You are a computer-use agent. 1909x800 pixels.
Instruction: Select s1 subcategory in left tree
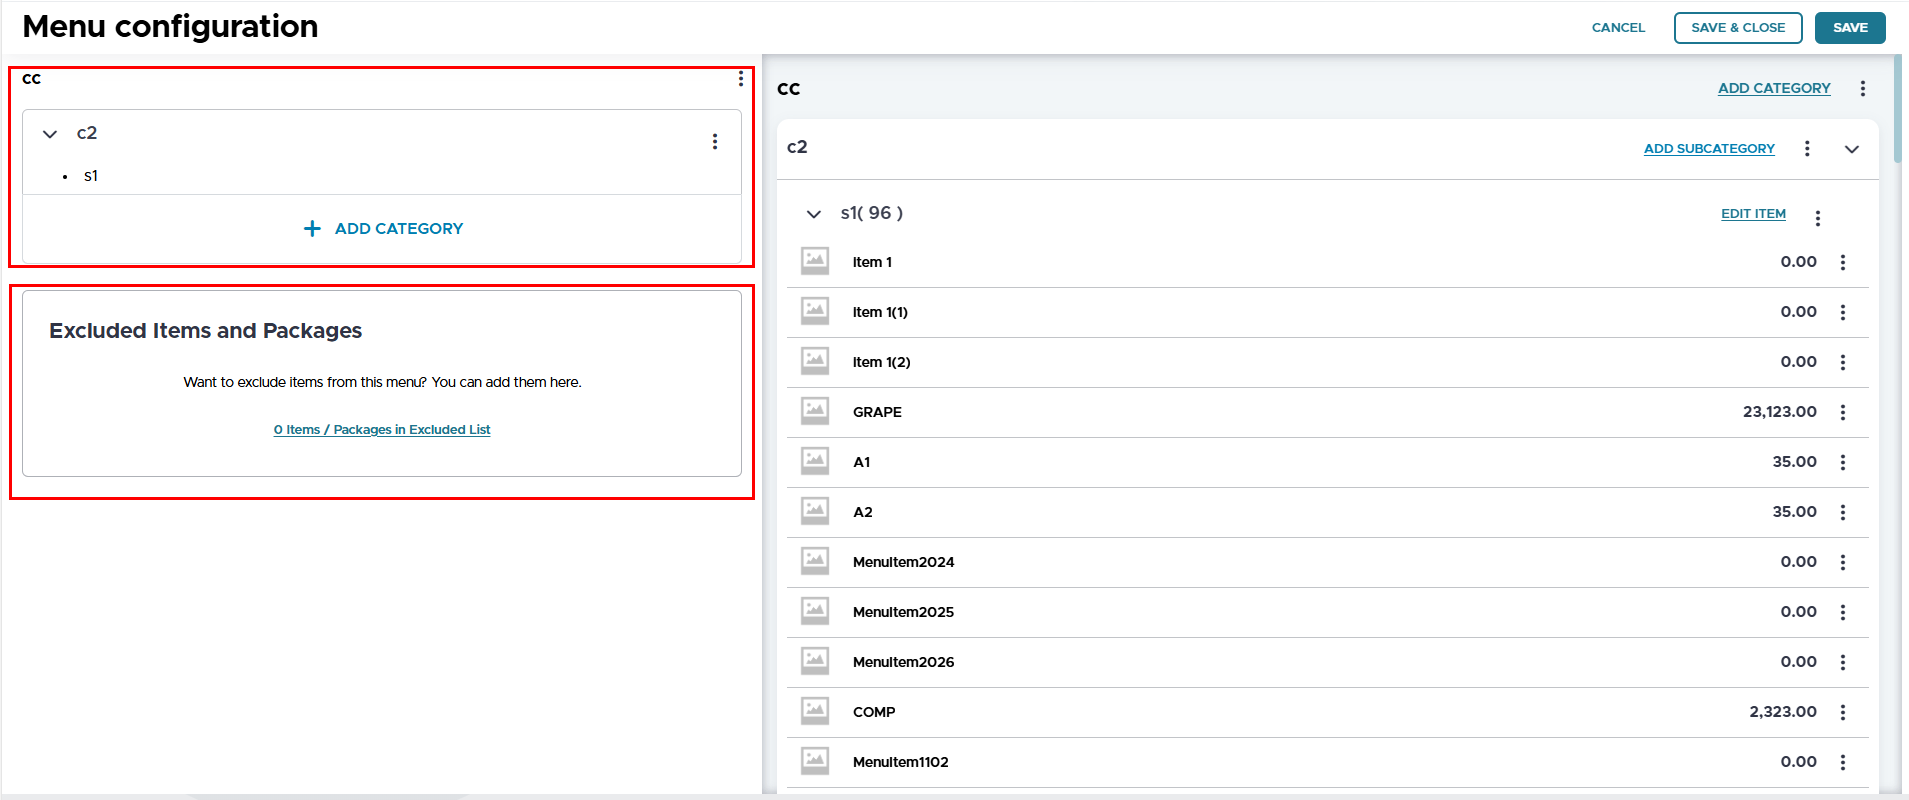(91, 176)
